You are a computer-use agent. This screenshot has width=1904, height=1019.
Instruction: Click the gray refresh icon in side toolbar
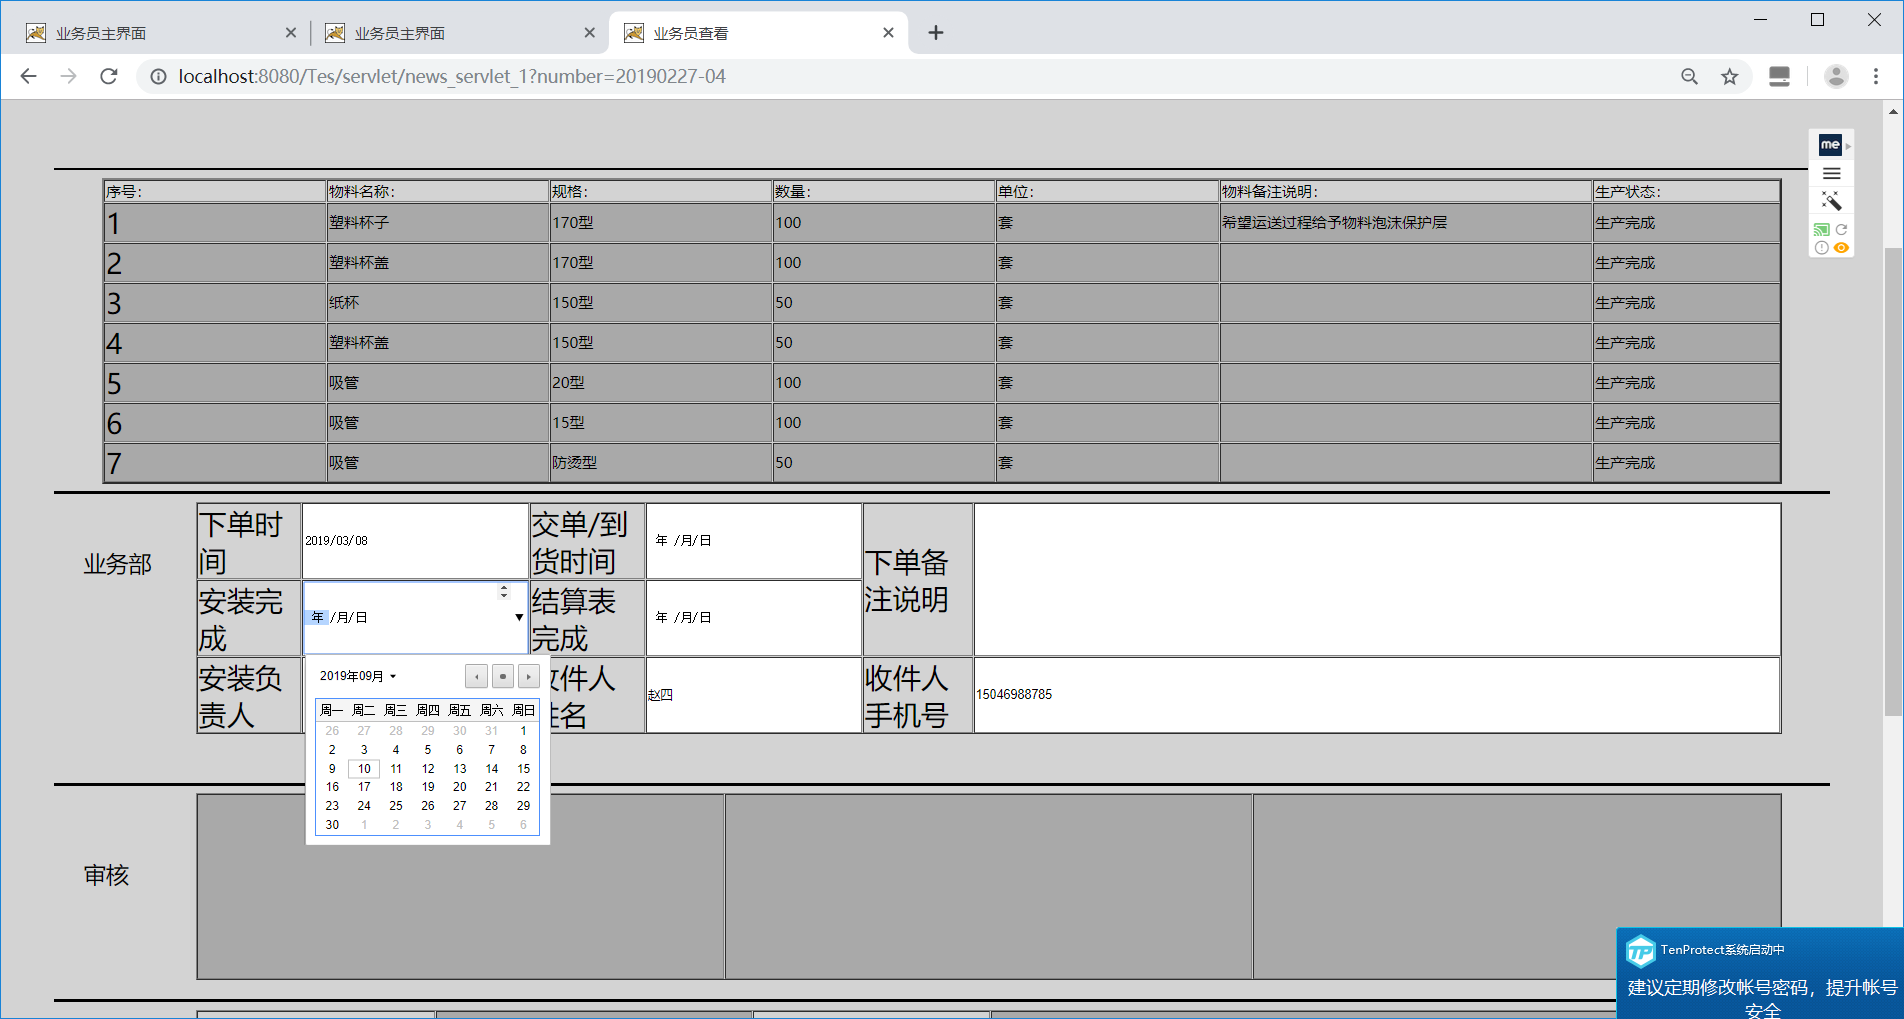point(1841,230)
